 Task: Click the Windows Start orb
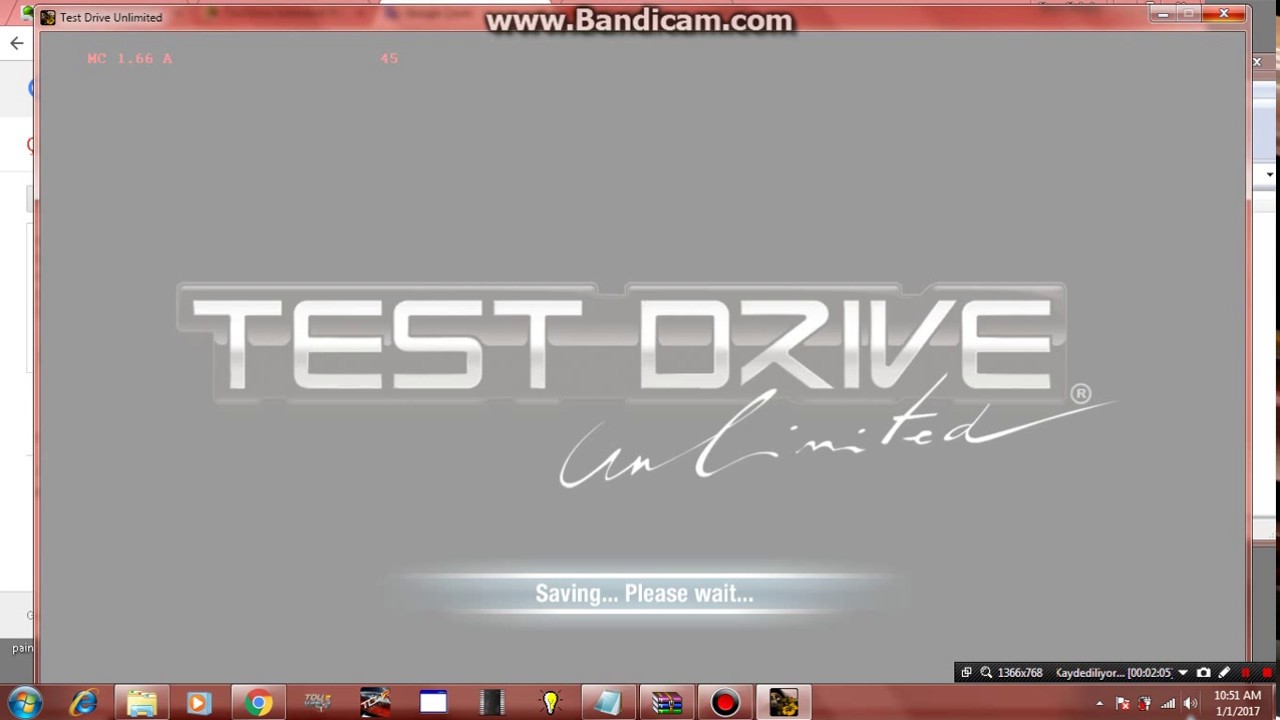[24, 703]
